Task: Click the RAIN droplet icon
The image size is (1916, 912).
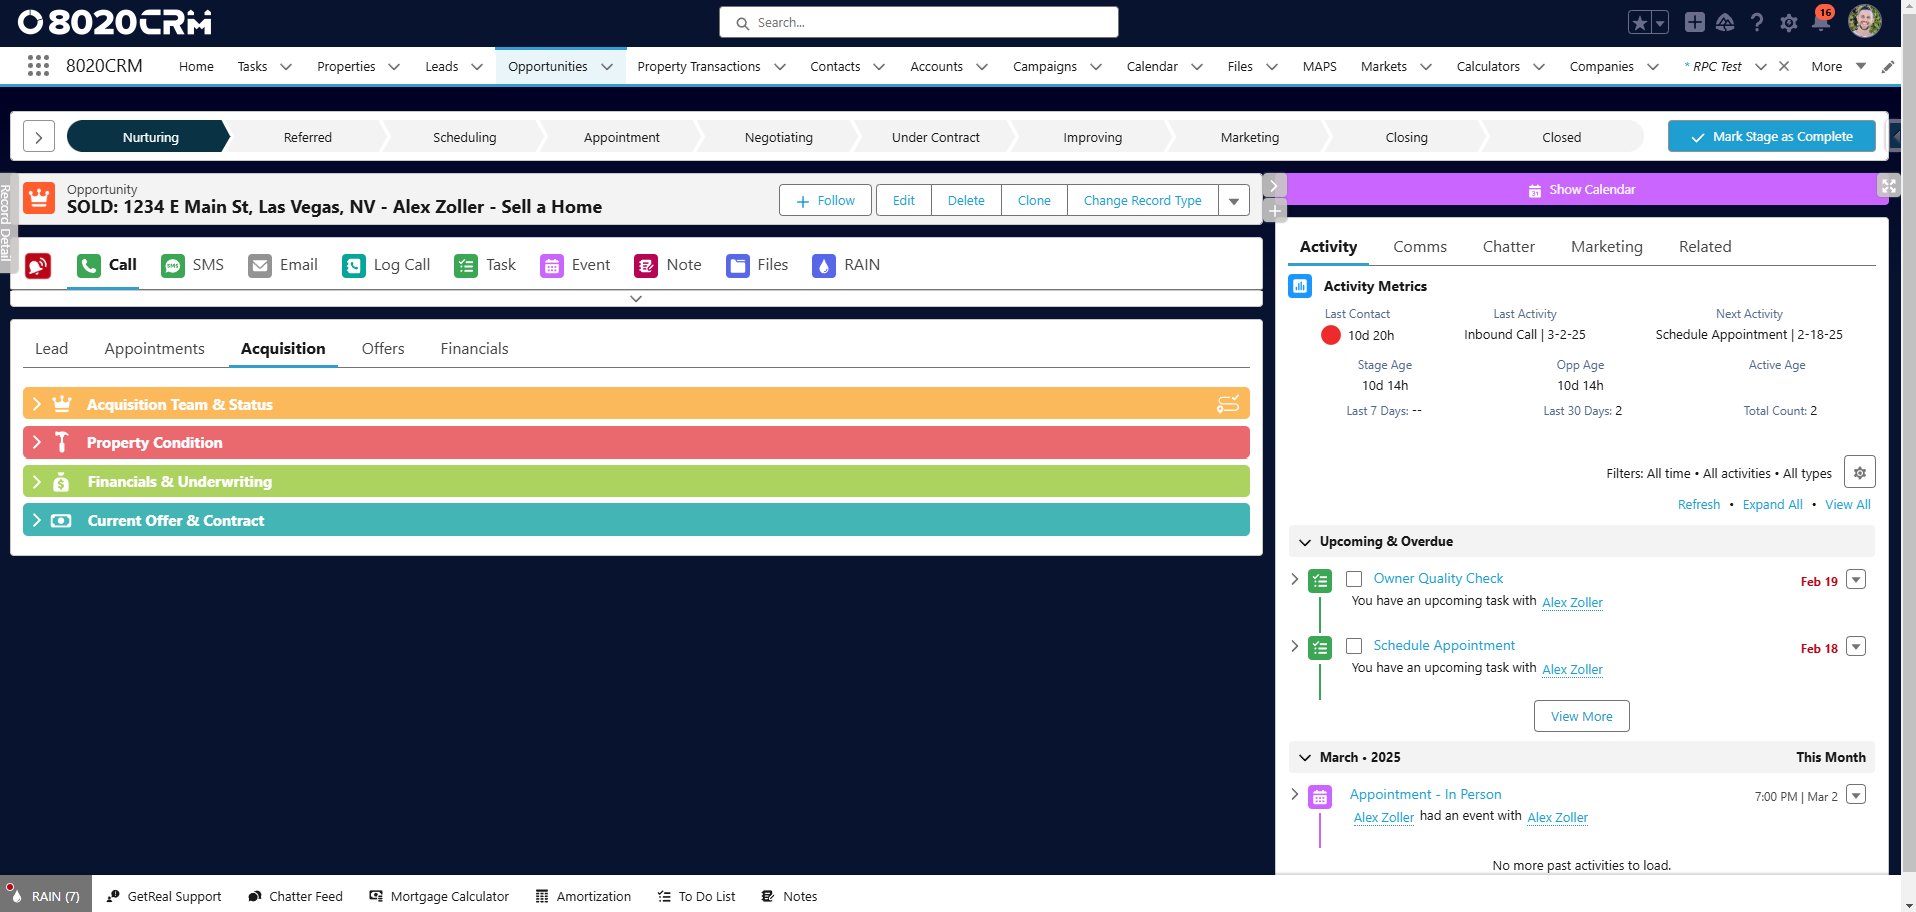Action: click(823, 265)
